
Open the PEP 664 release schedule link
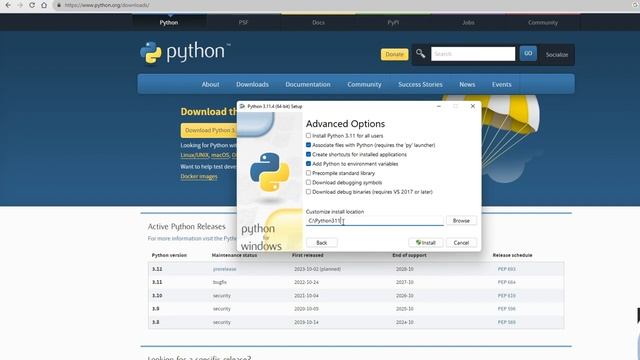[x=507, y=282]
